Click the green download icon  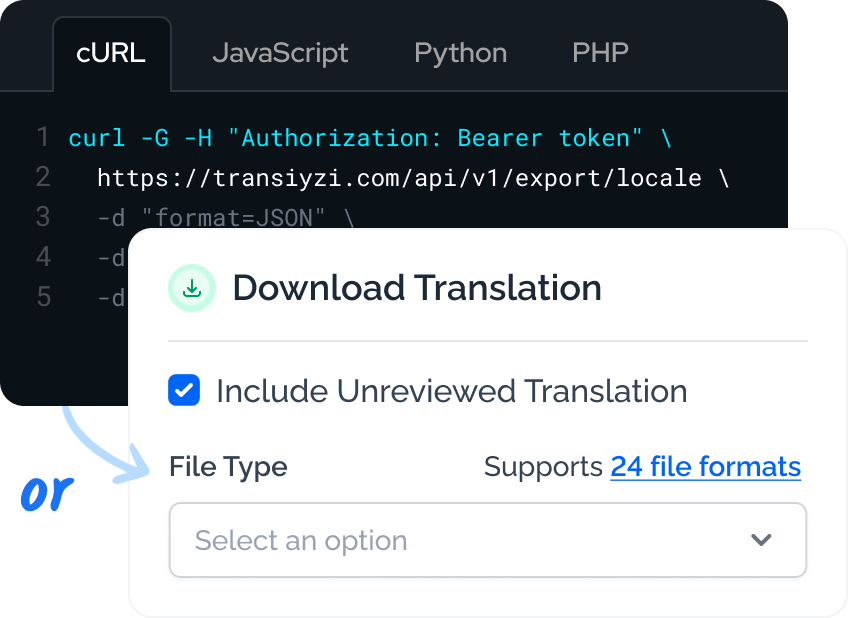point(192,288)
